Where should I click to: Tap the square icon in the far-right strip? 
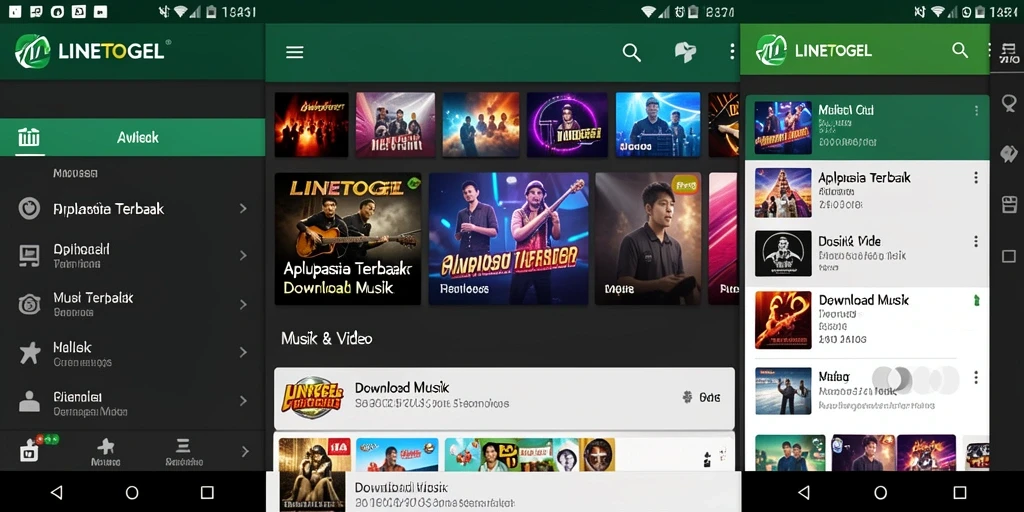coord(1009,256)
